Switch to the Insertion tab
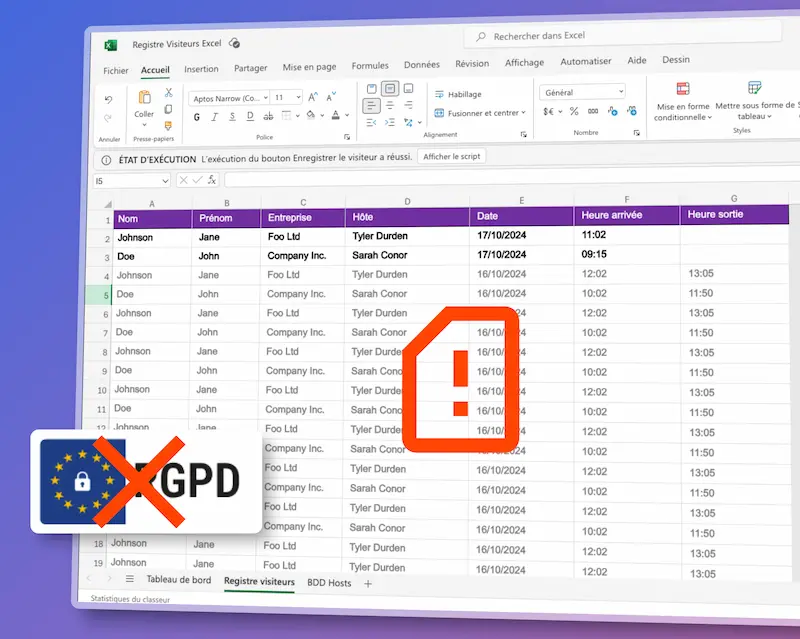 (201, 69)
